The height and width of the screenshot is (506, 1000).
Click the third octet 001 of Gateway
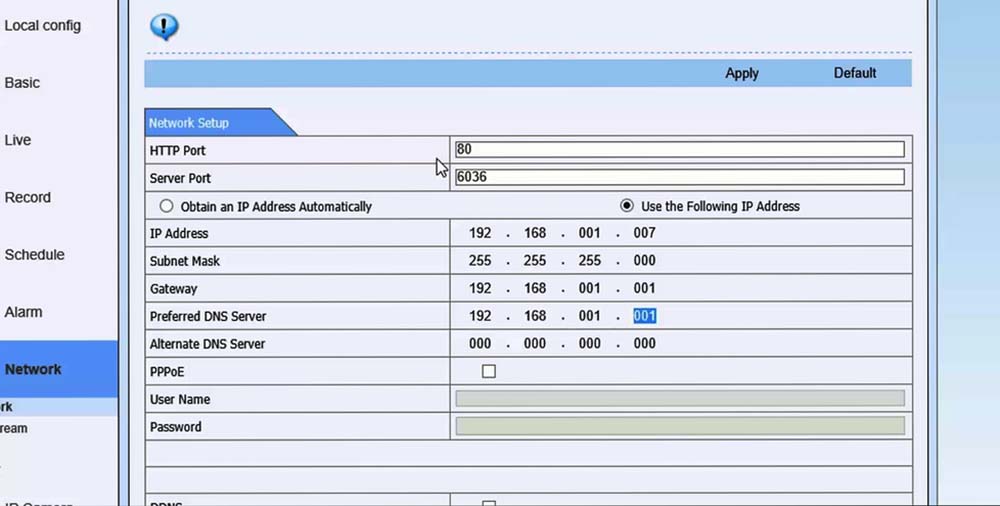[589, 288]
